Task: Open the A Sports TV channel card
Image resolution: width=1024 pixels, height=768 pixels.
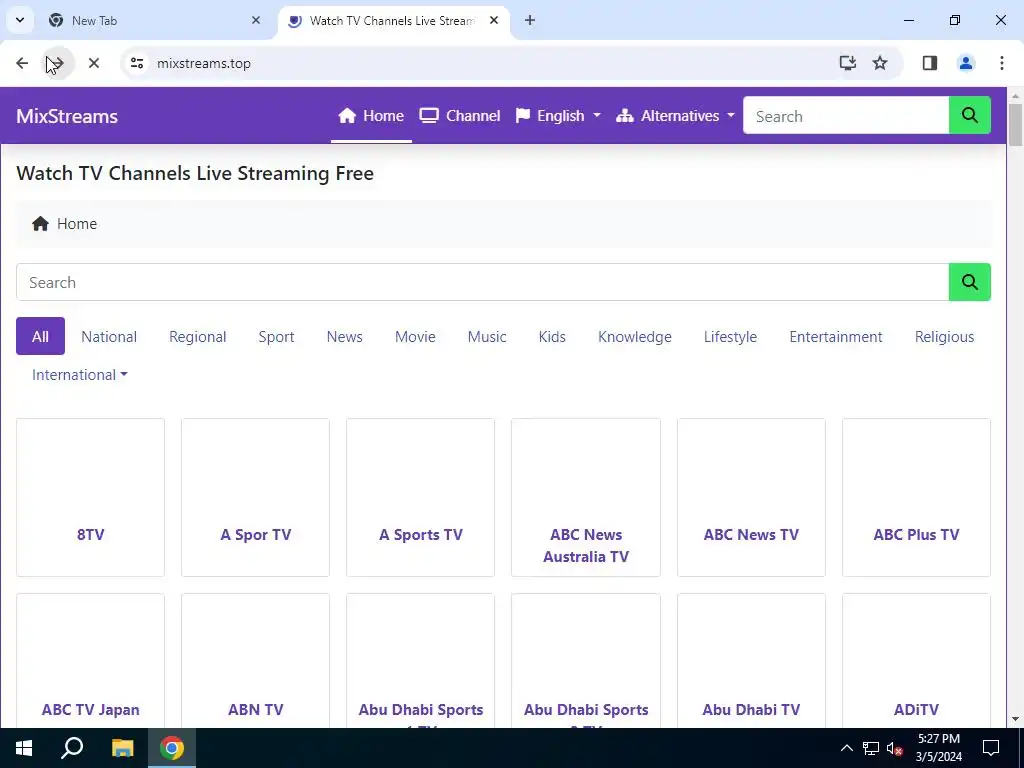Action: (x=421, y=498)
